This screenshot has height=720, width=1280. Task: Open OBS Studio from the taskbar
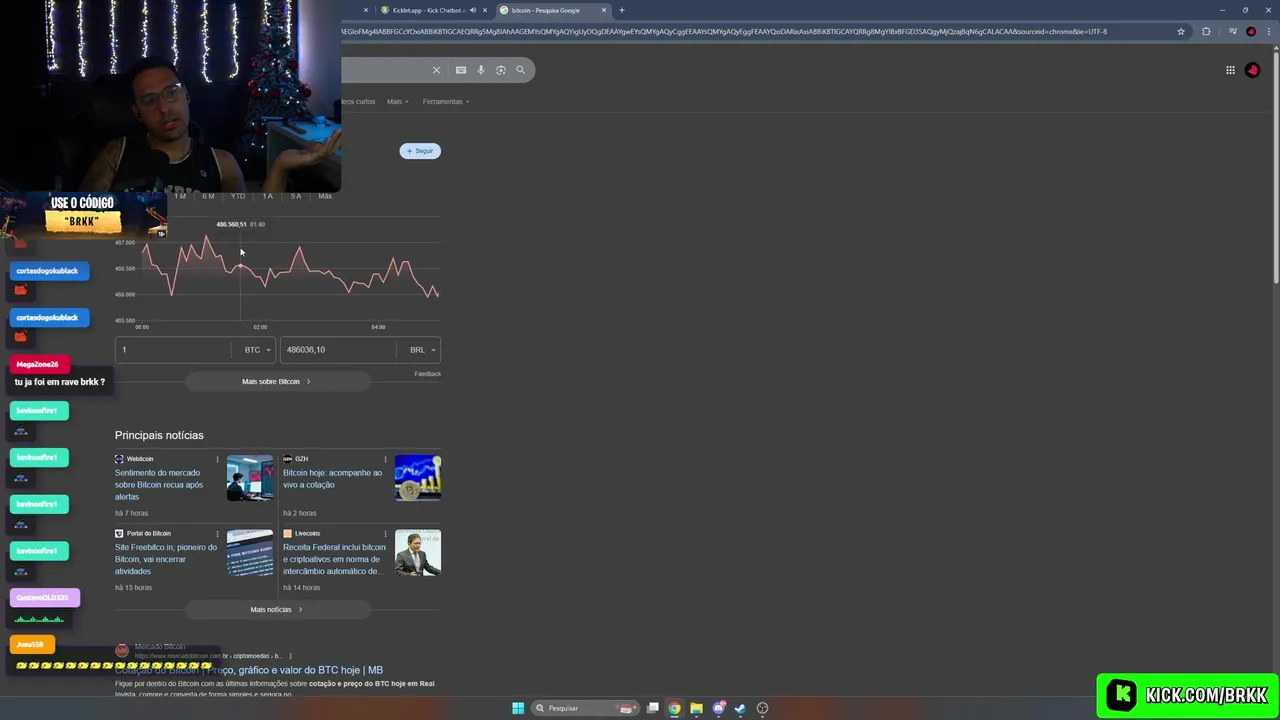click(762, 708)
